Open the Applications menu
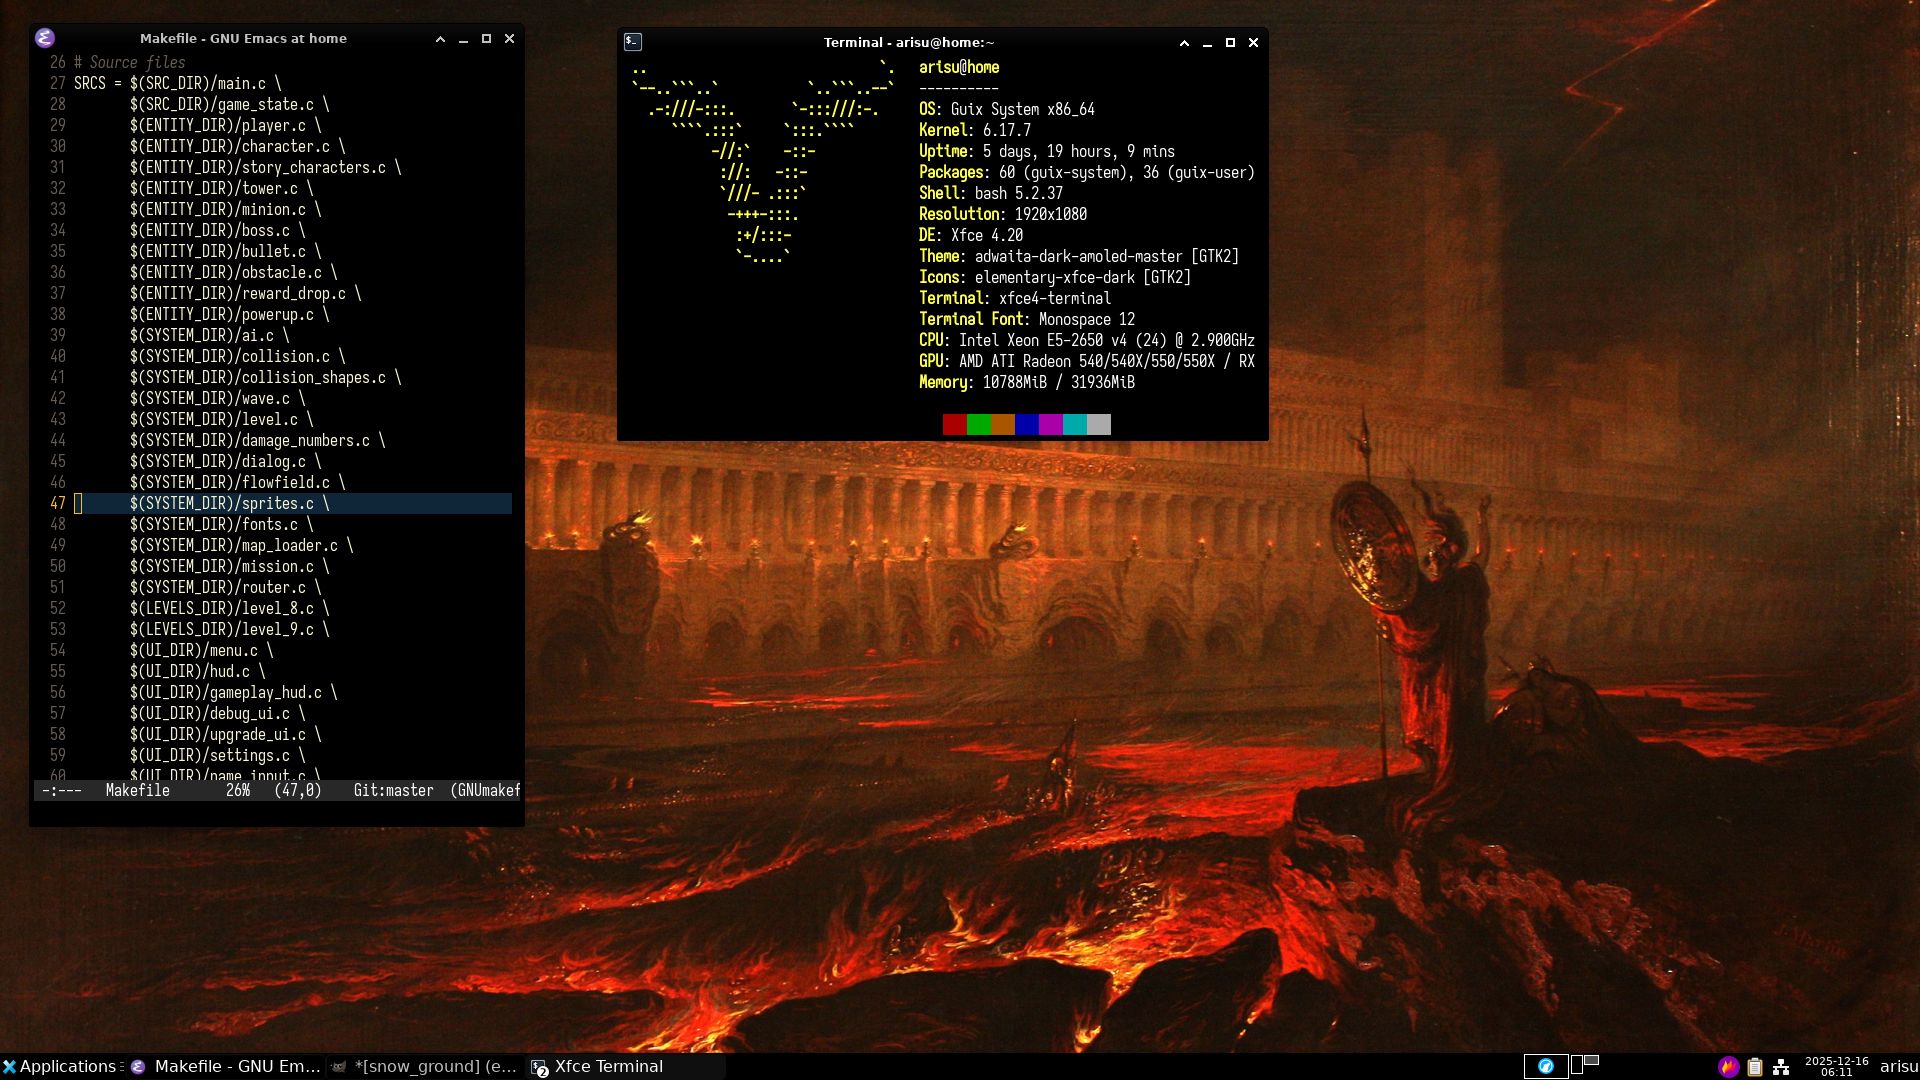The image size is (1920, 1080). 60,1066
